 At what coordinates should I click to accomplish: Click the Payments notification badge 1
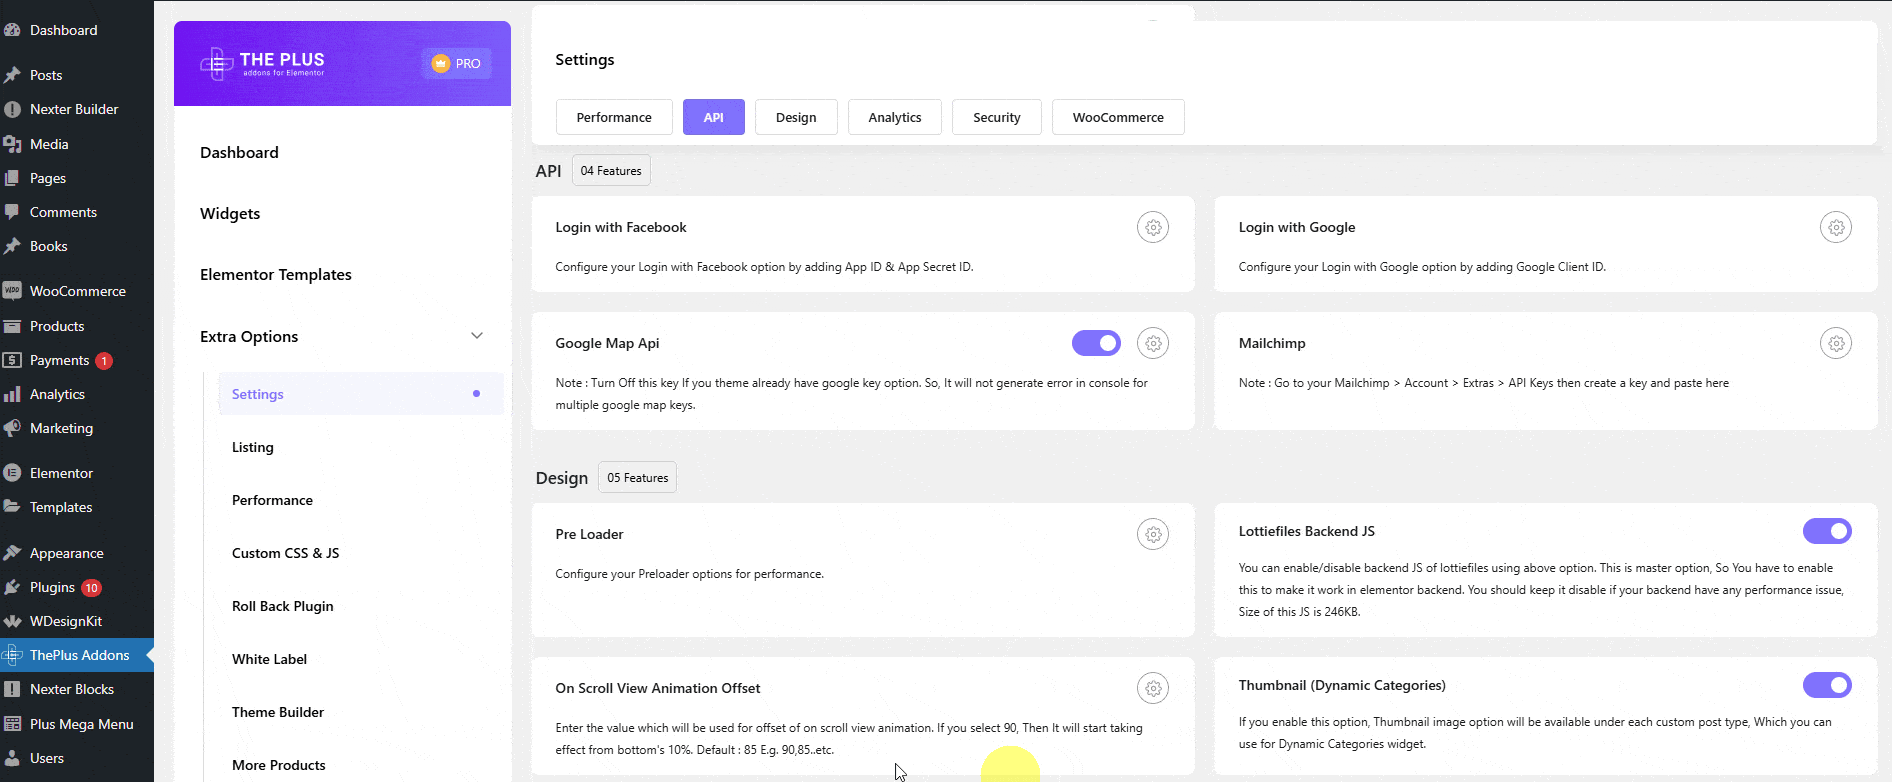pos(104,361)
